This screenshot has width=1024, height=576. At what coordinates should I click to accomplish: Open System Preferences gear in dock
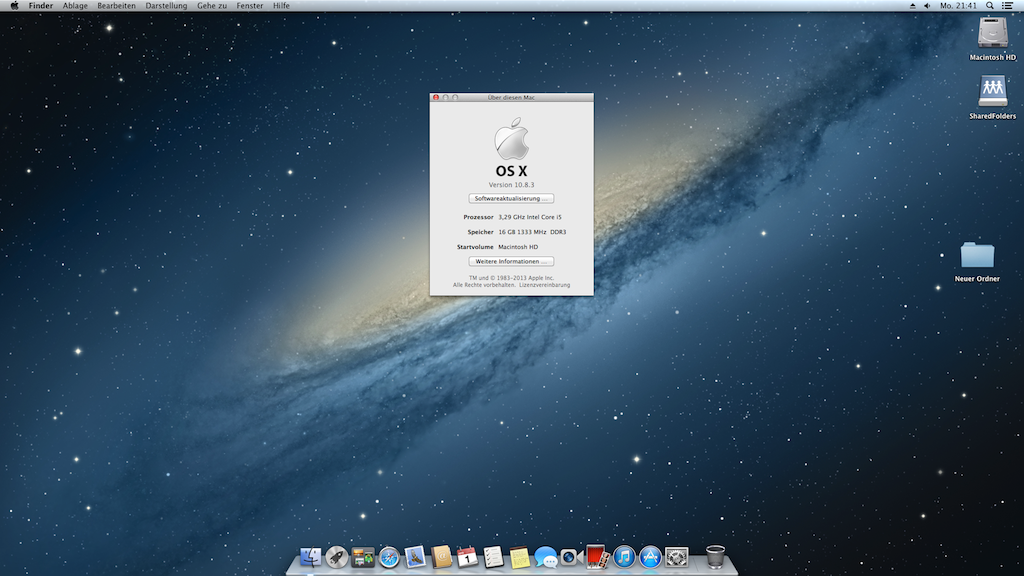(676, 557)
